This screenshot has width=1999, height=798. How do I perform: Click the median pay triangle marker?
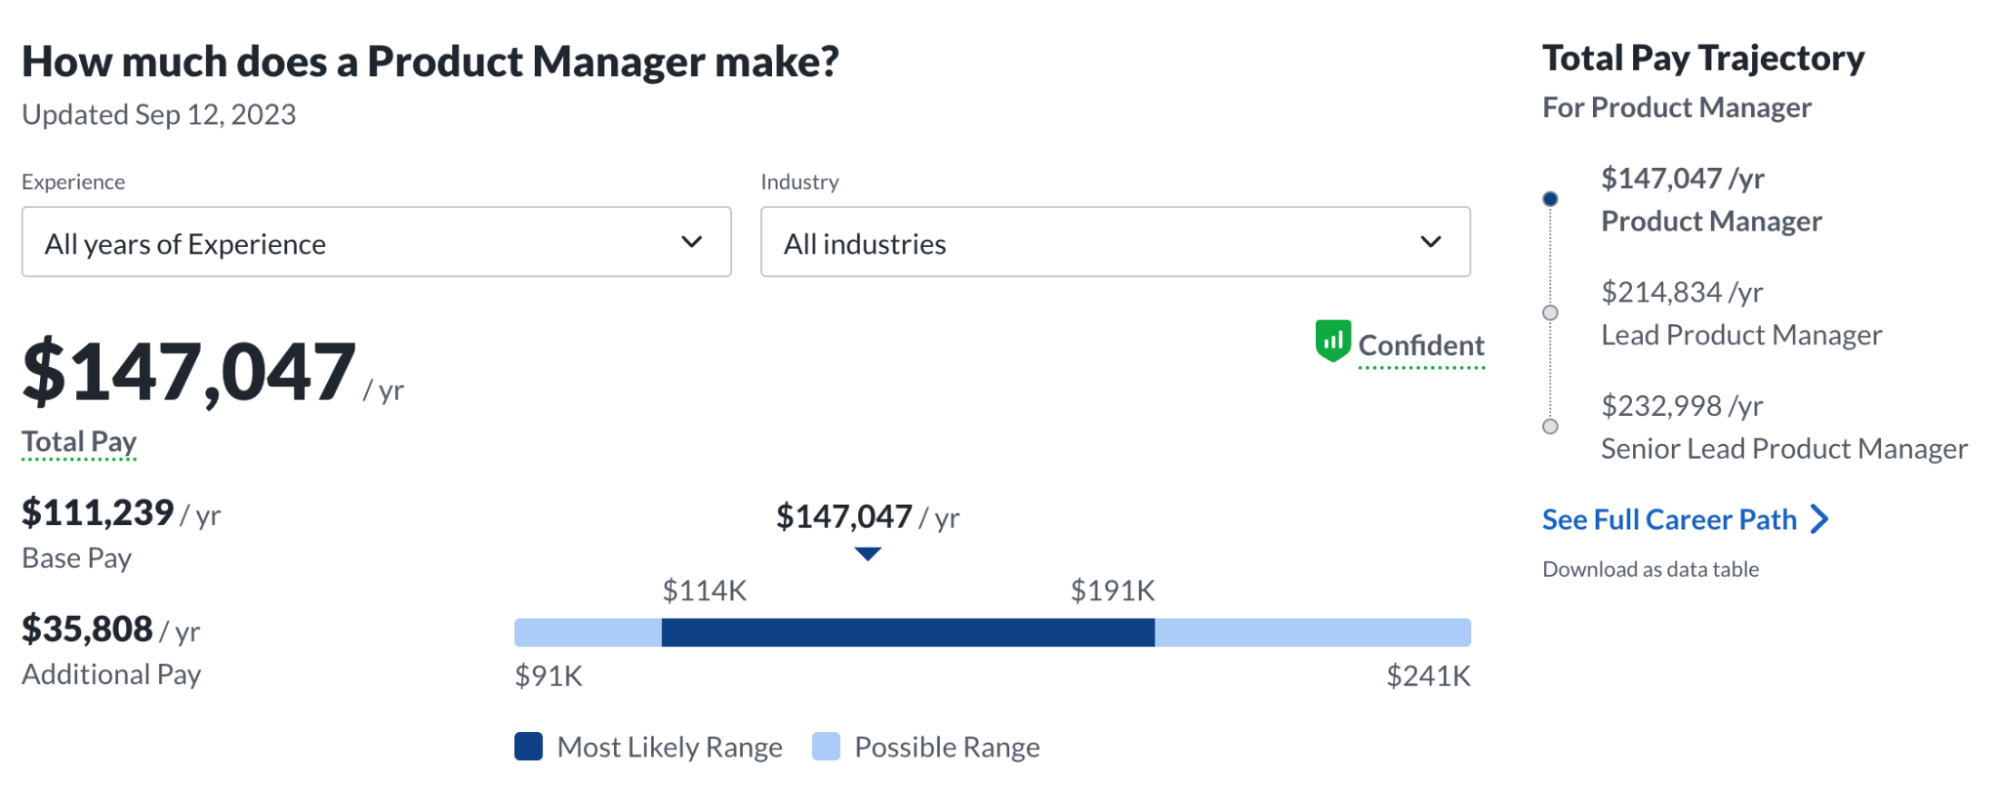[x=867, y=554]
